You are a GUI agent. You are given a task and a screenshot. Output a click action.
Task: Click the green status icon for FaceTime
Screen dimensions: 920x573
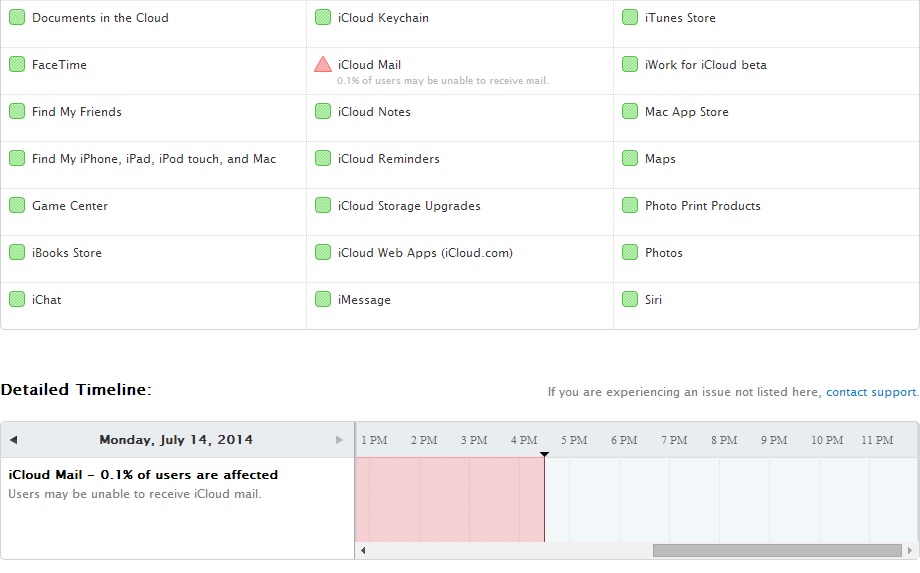pyautogui.click(x=17, y=65)
